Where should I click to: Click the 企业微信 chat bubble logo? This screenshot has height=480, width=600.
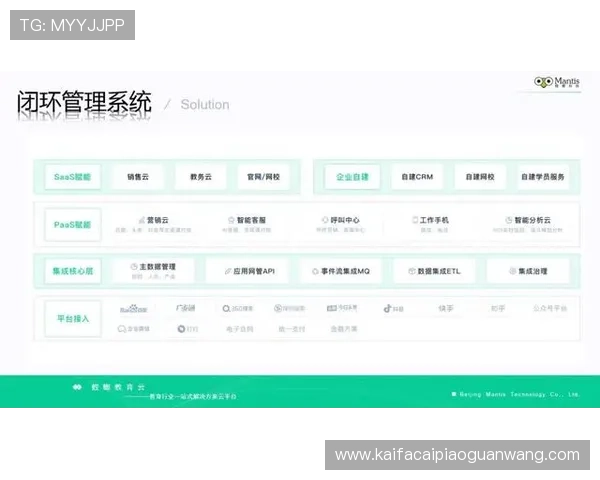point(122,329)
